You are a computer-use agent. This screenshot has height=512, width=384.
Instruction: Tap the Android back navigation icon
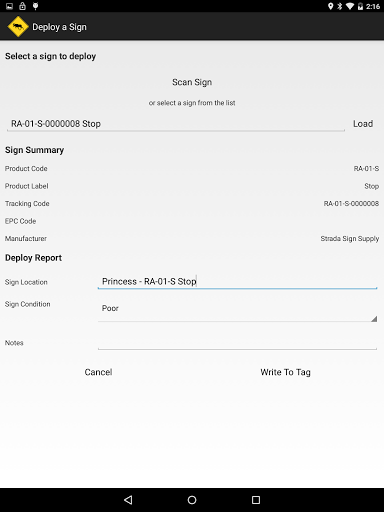128,500
